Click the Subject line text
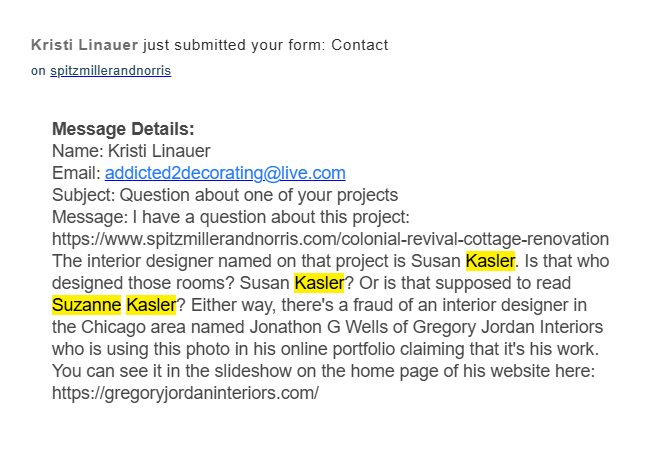The height and width of the screenshot is (450, 646). coord(225,195)
